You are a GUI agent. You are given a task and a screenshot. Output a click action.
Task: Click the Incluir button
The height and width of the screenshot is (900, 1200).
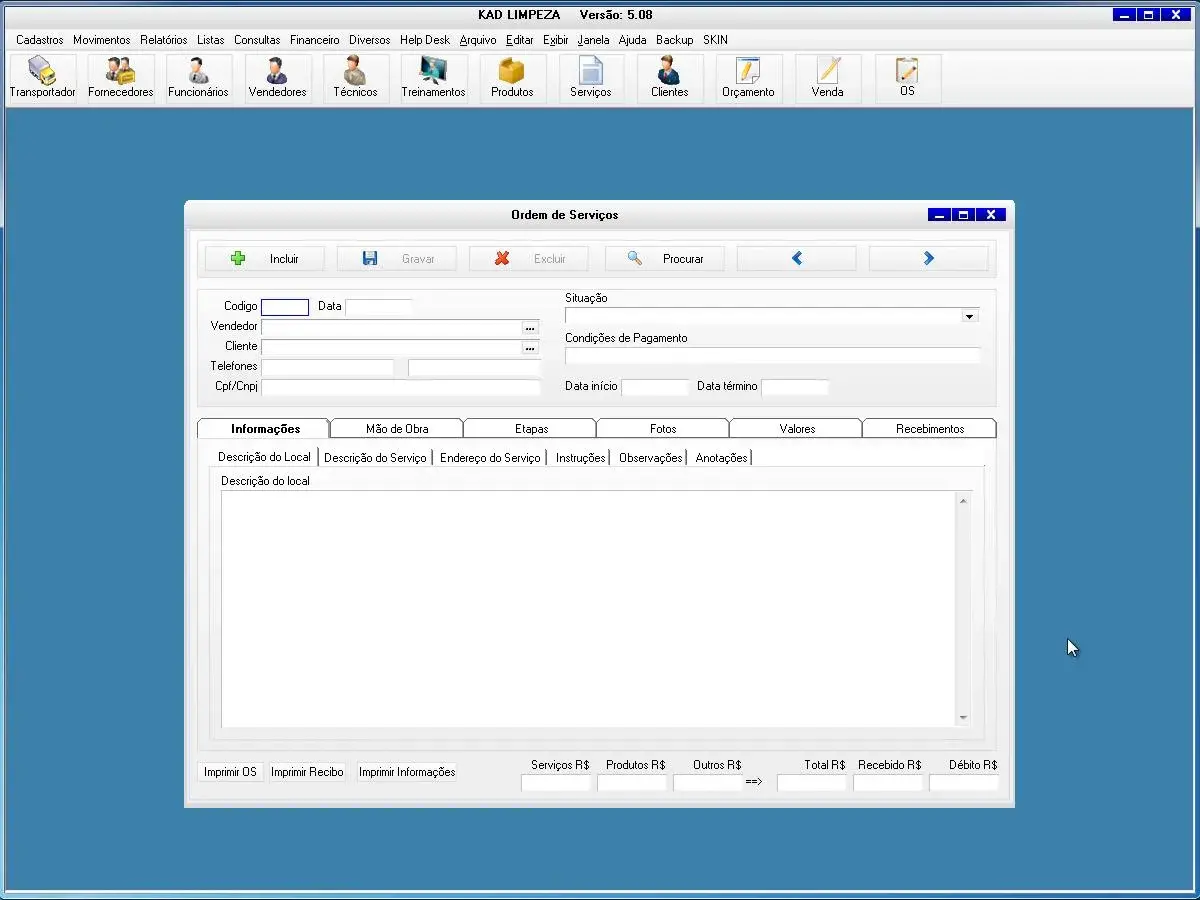pos(265,259)
